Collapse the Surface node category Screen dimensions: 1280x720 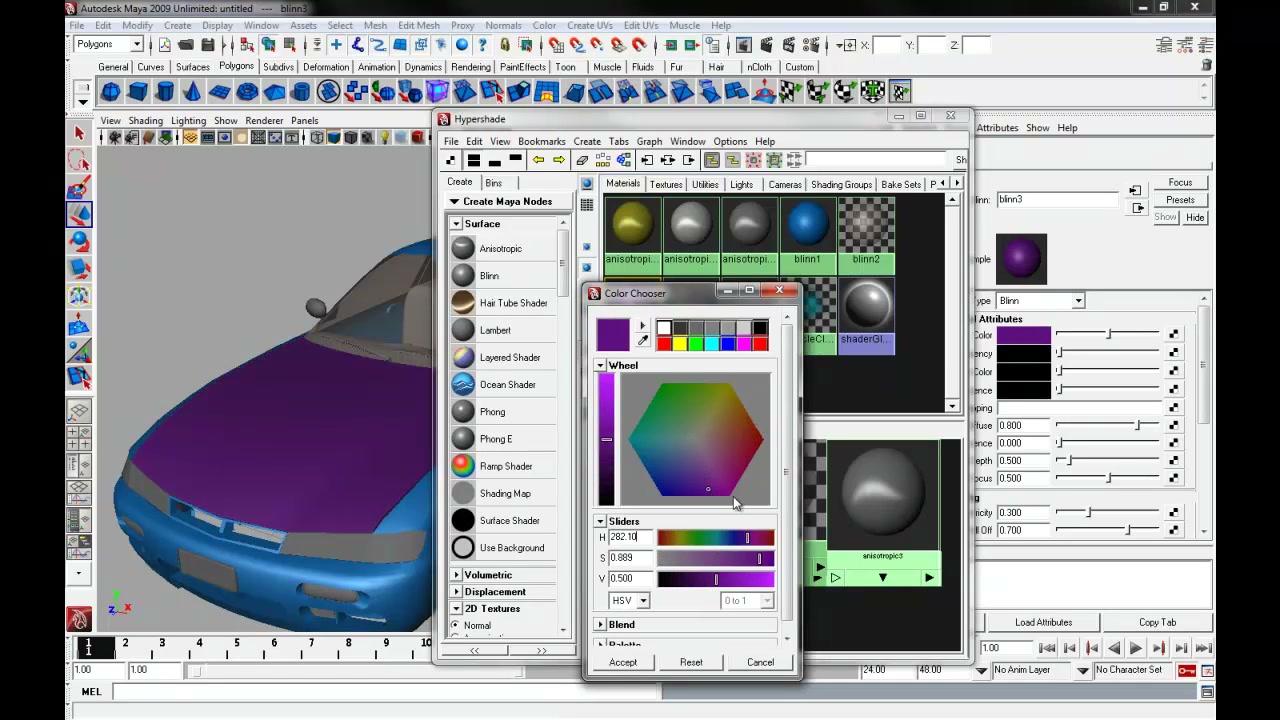point(456,224)
